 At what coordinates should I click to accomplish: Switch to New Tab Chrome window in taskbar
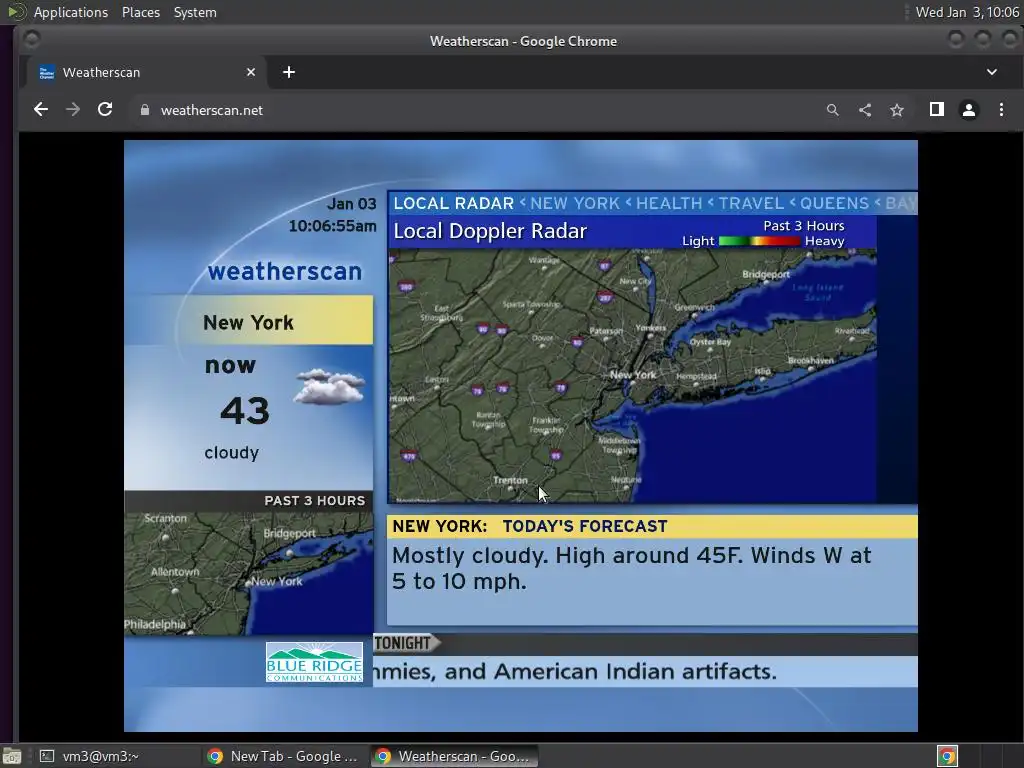click(x=282, y=756)
